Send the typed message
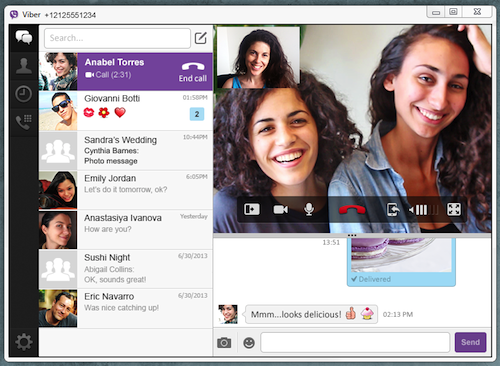Viewport: 500px width, 366px height. click(470, 342)
